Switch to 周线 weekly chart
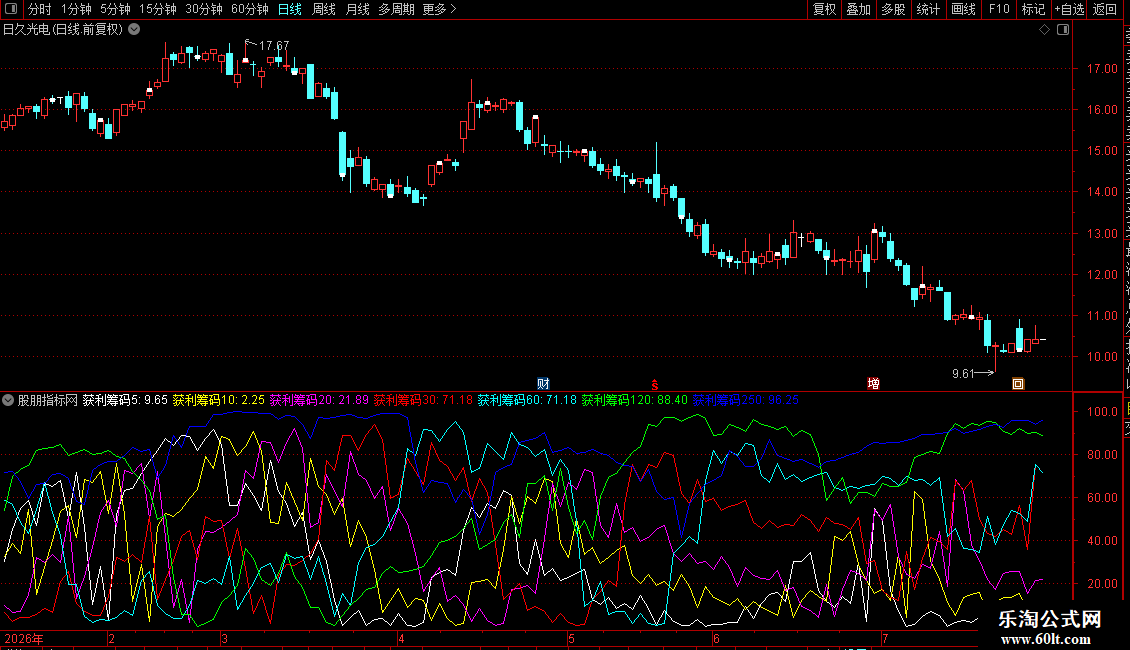This screenshot has width=1130, height=650. pyautogui.click(x=324, y=9)
